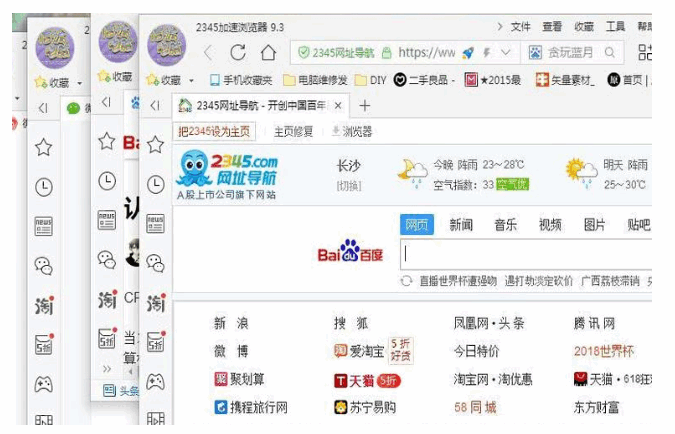This screenshot has height=434, width=675.
Task: Open the 2018世界杯 link
Action: [x=603, y=351]
